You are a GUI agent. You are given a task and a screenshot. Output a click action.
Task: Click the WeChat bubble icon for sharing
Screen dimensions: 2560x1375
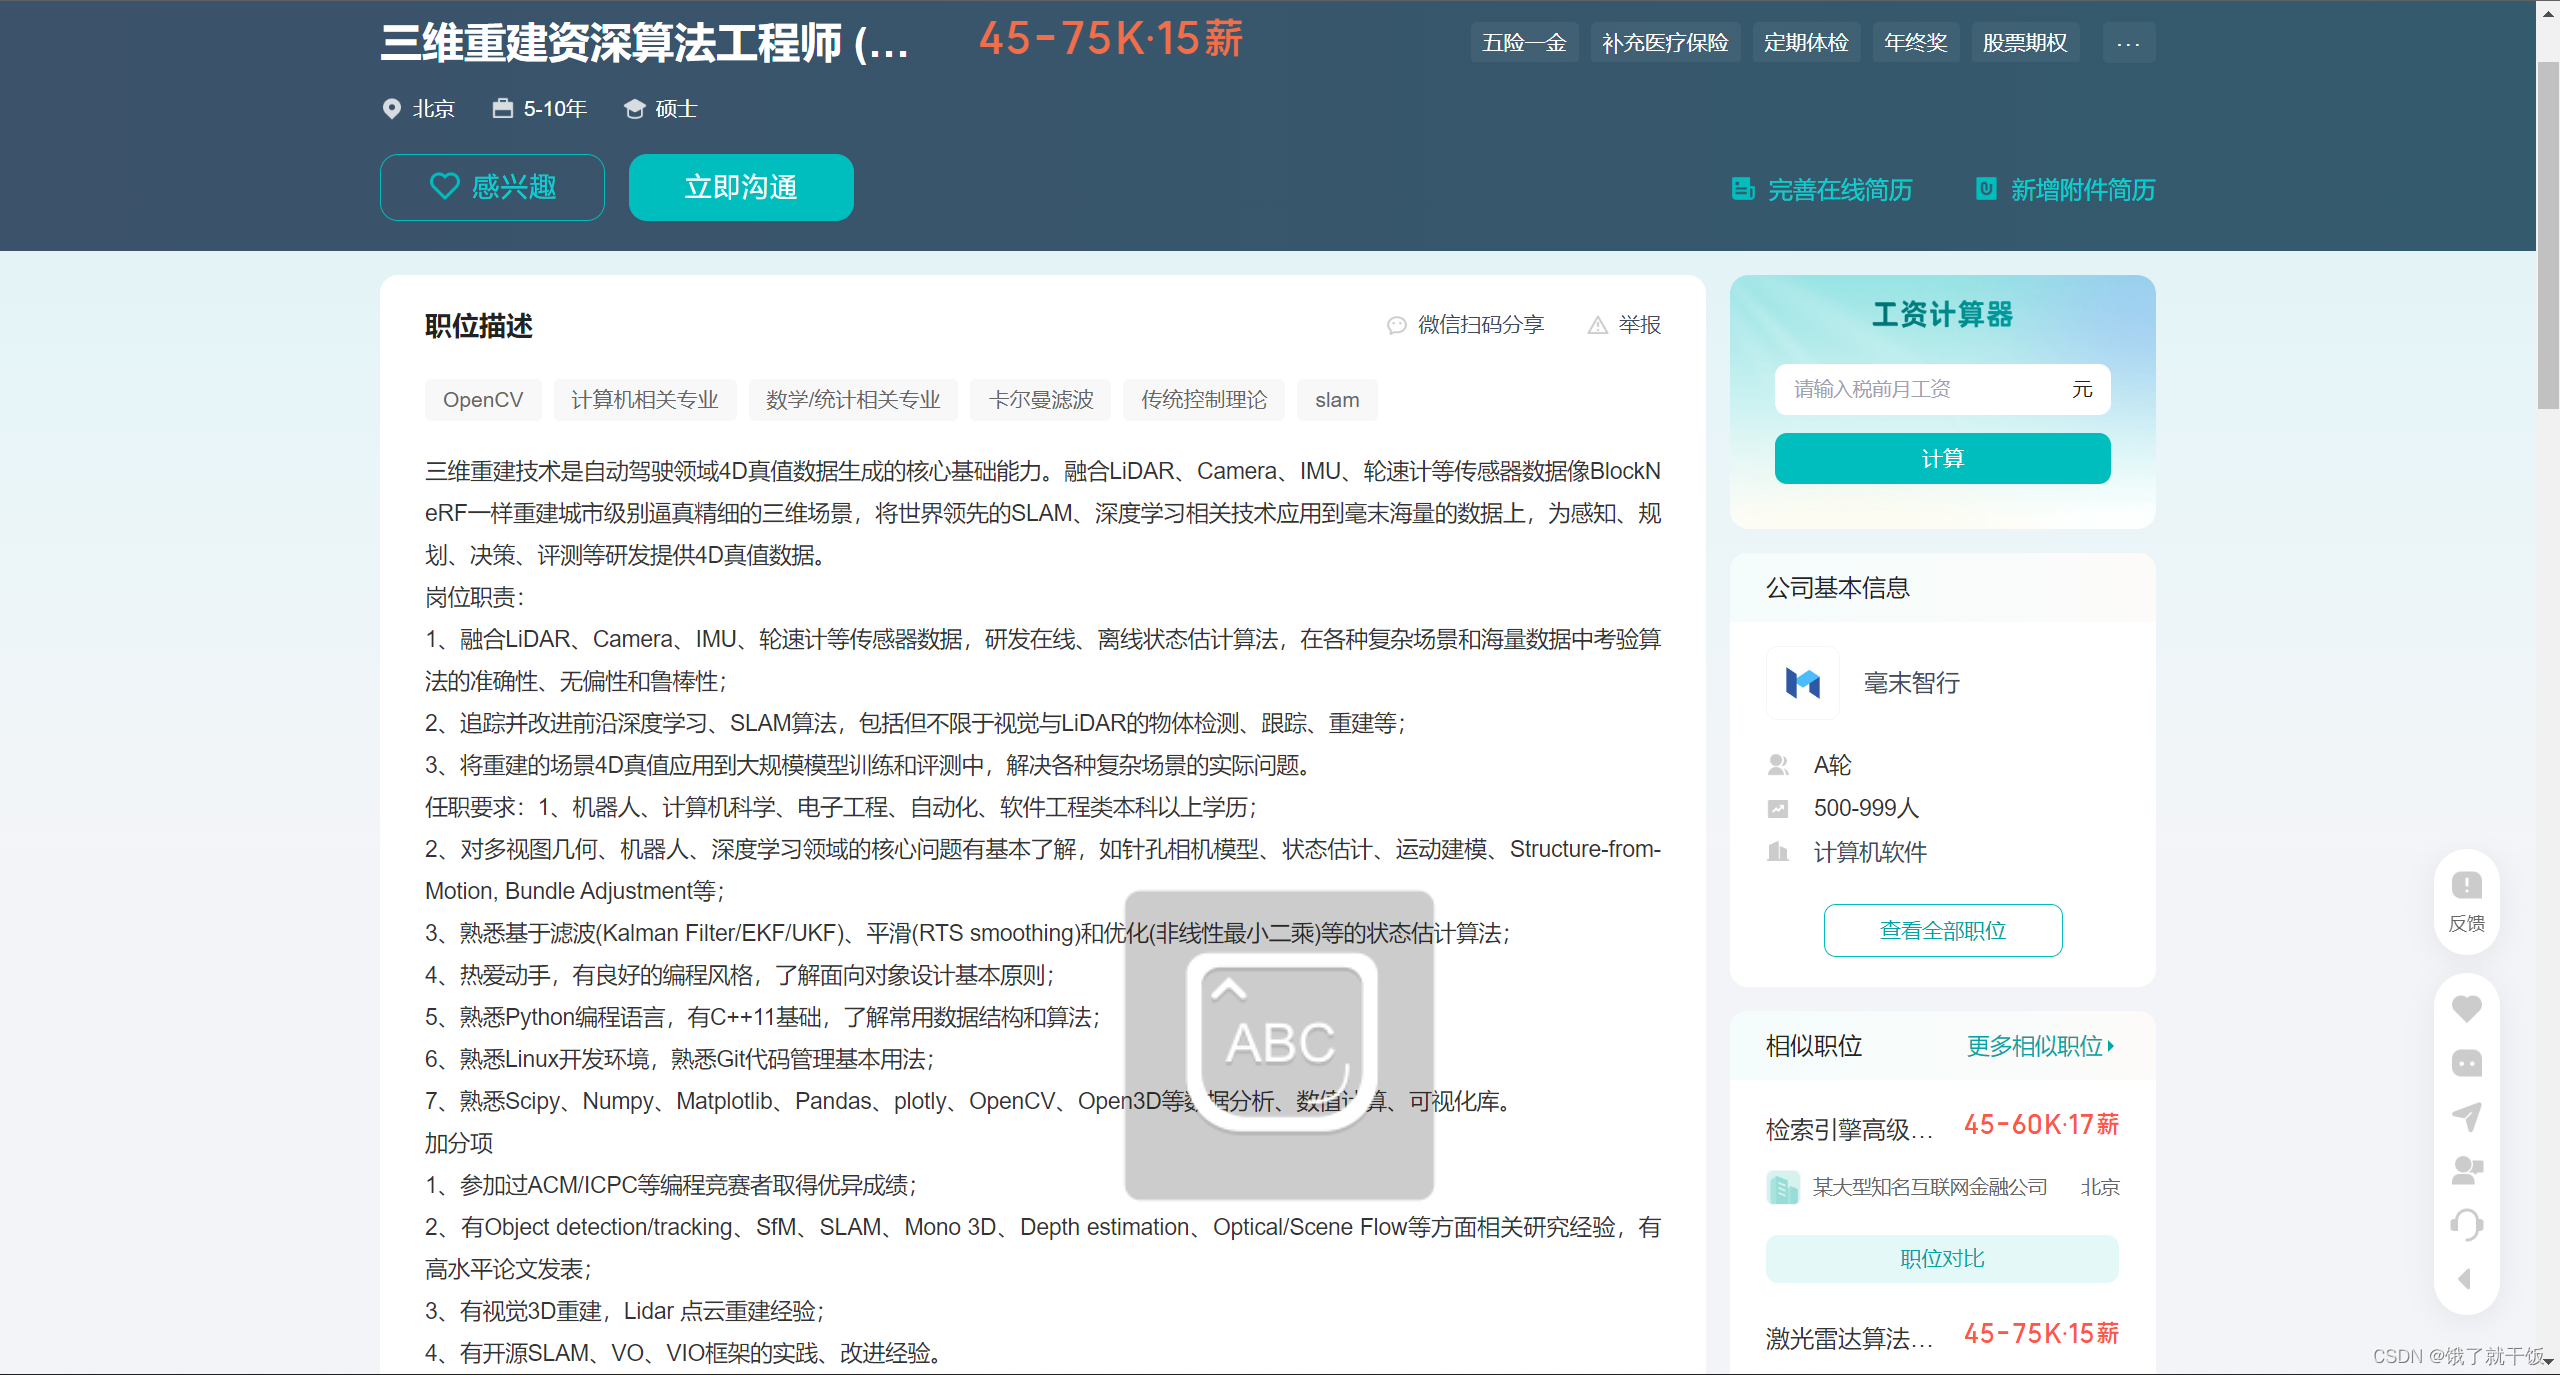click(1397, 325)
